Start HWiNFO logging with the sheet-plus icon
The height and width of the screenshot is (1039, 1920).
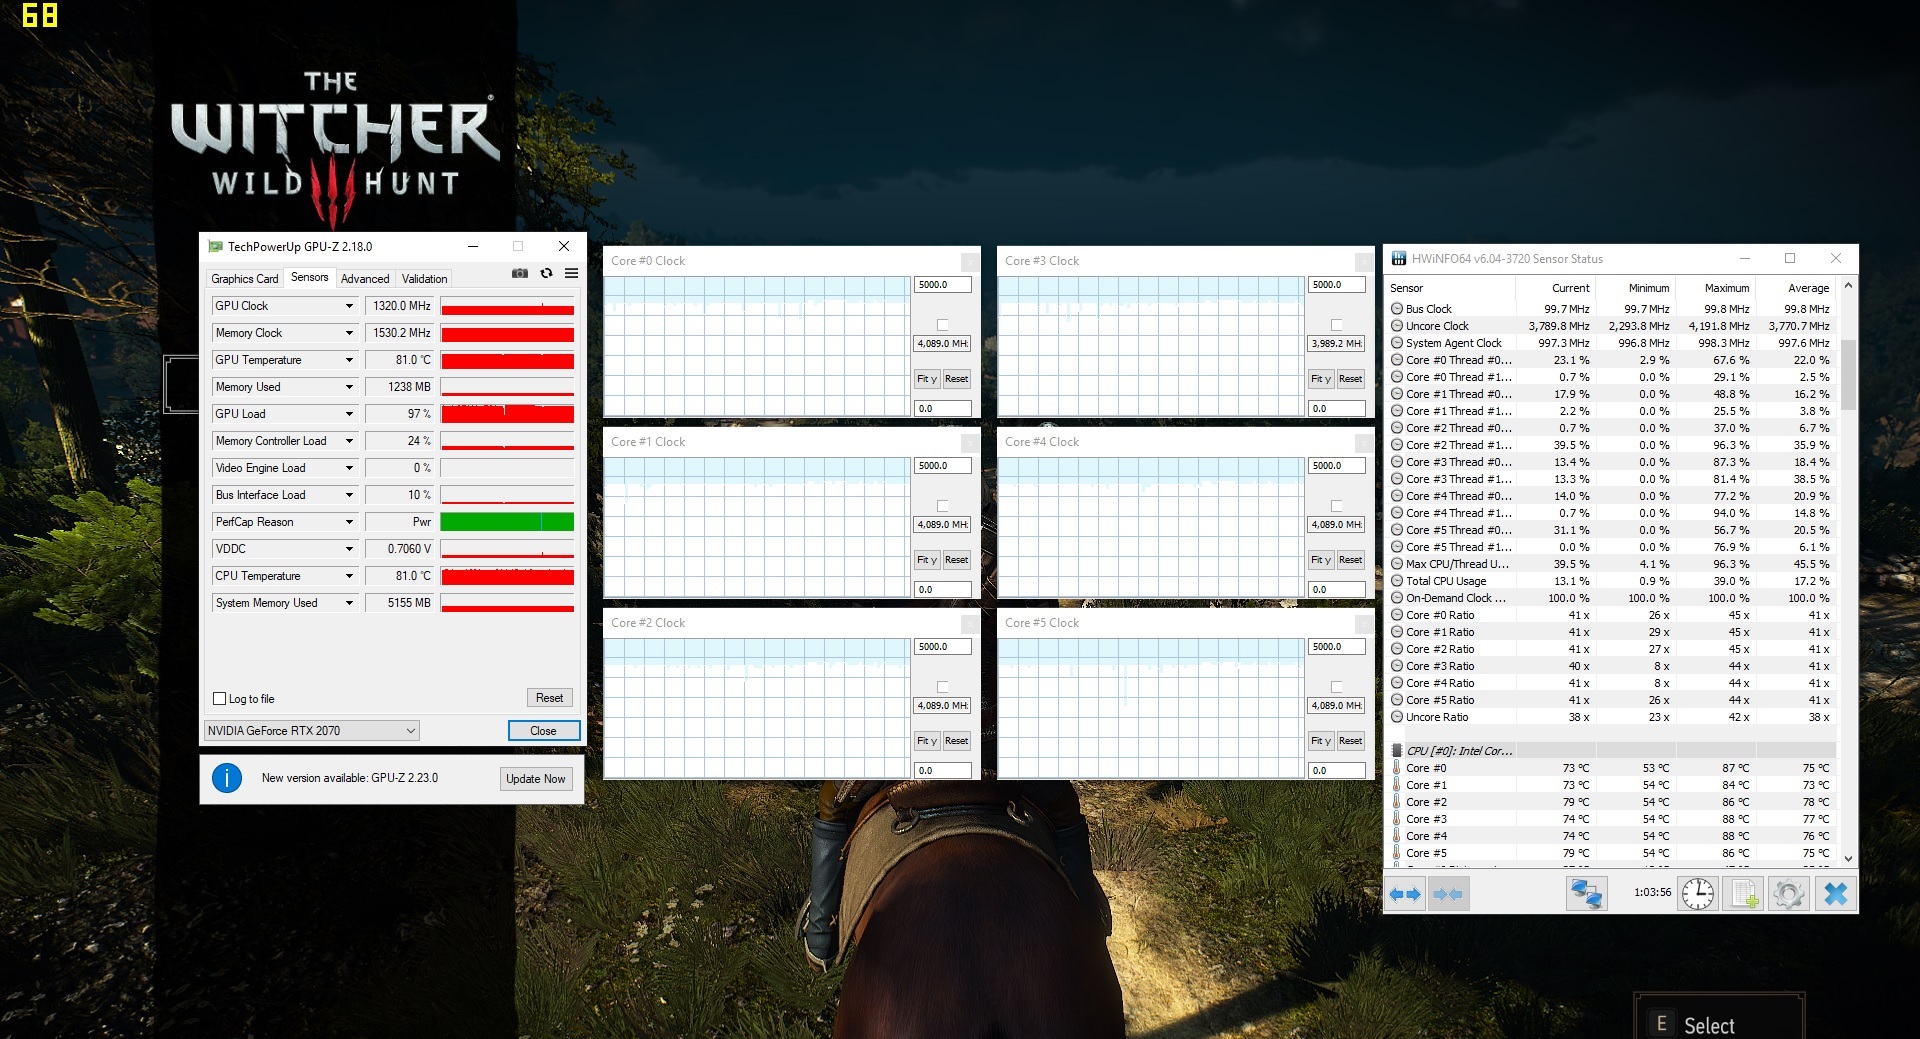pyautogui.click(x=1744, y=894)
